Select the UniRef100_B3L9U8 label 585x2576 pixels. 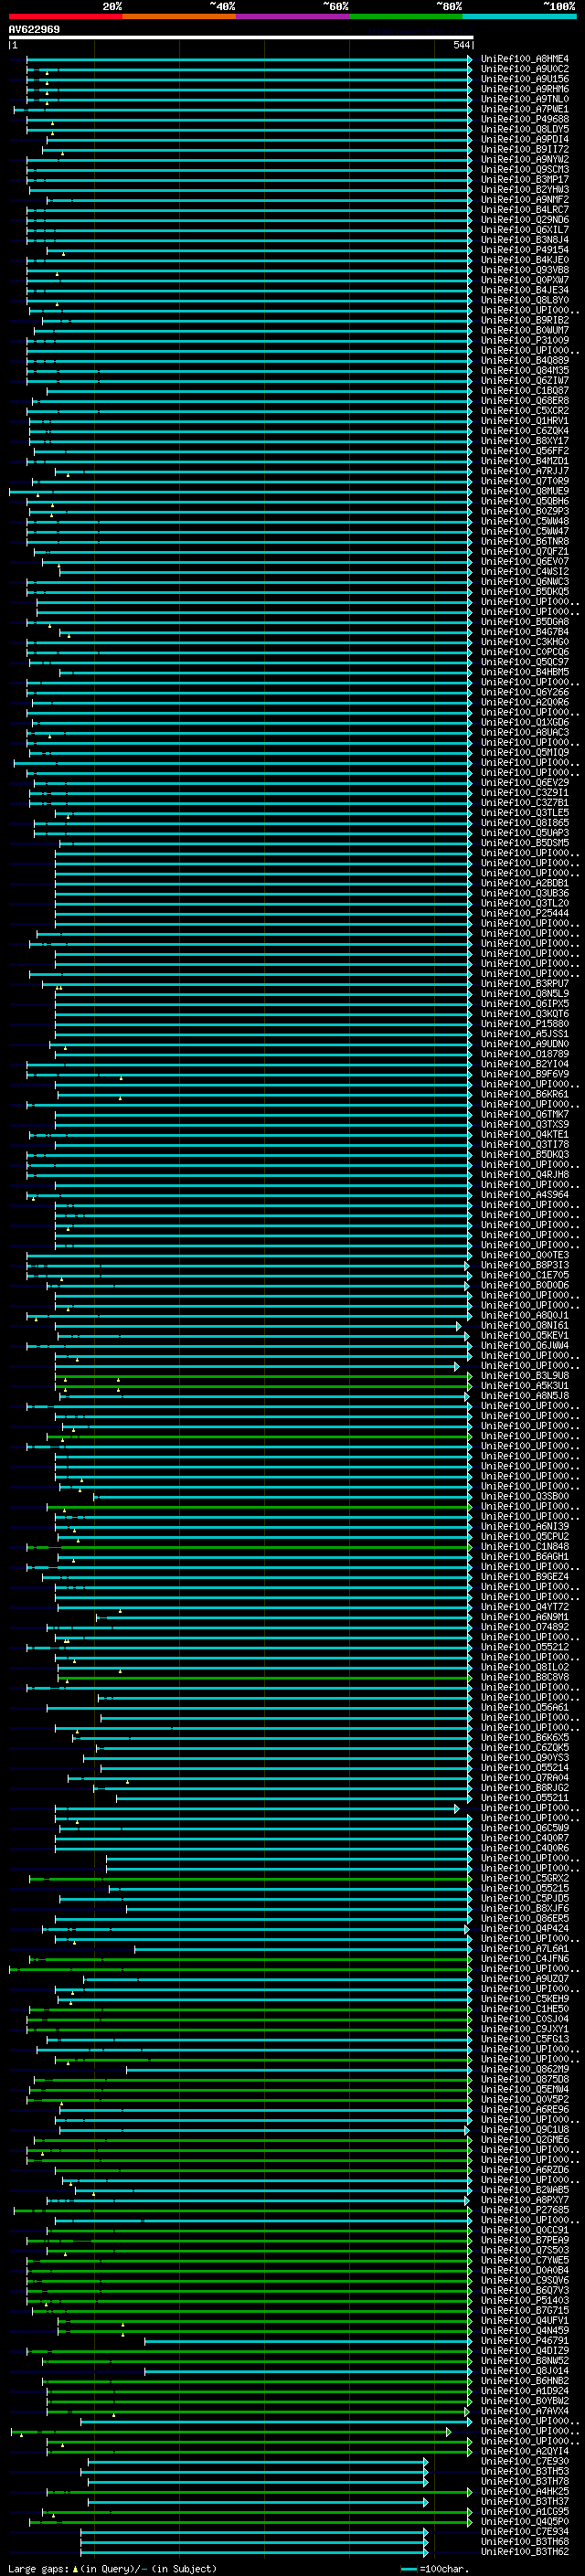tap(525, 1376)
